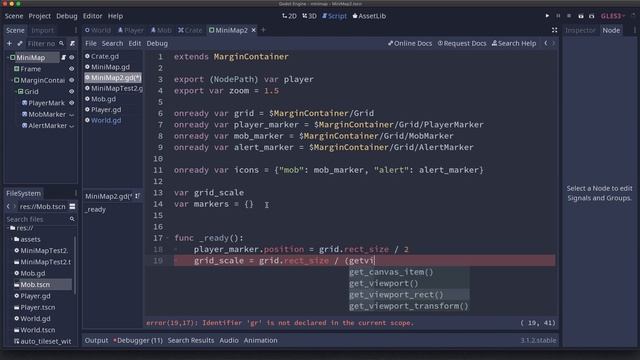Open Online Docs link
The width and height of the screenshot is (640, 360).
pos(410,43)
